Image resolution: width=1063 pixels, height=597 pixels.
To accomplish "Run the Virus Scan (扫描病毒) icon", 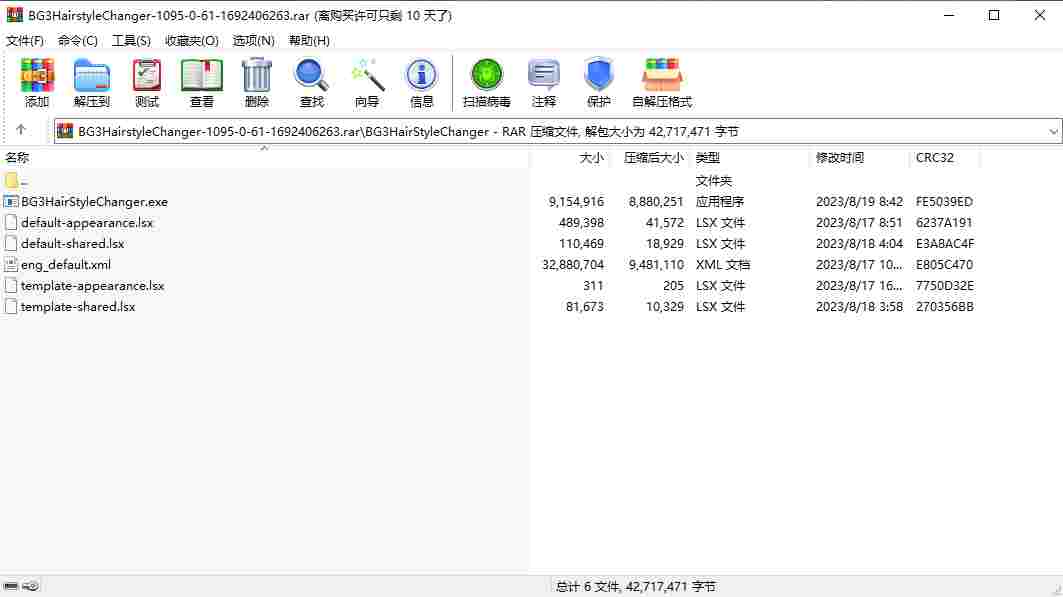I will pos(486,82).
